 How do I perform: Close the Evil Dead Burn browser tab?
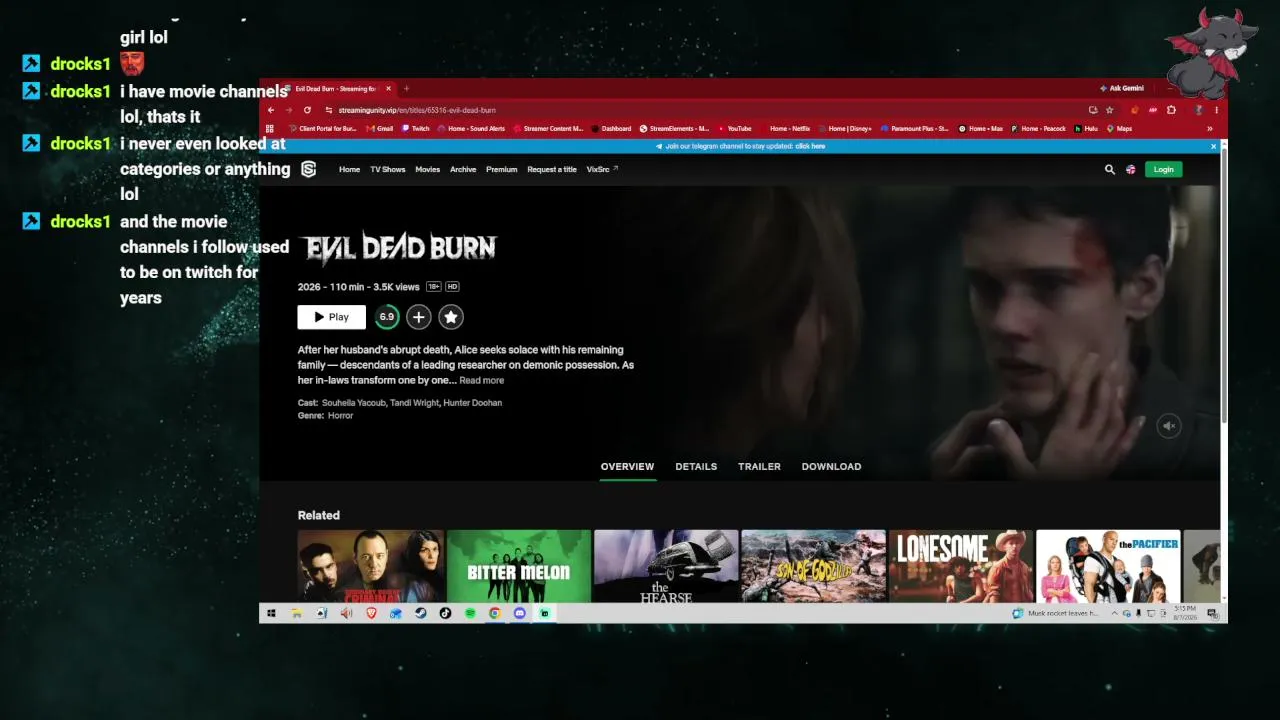tap(389, 89)
